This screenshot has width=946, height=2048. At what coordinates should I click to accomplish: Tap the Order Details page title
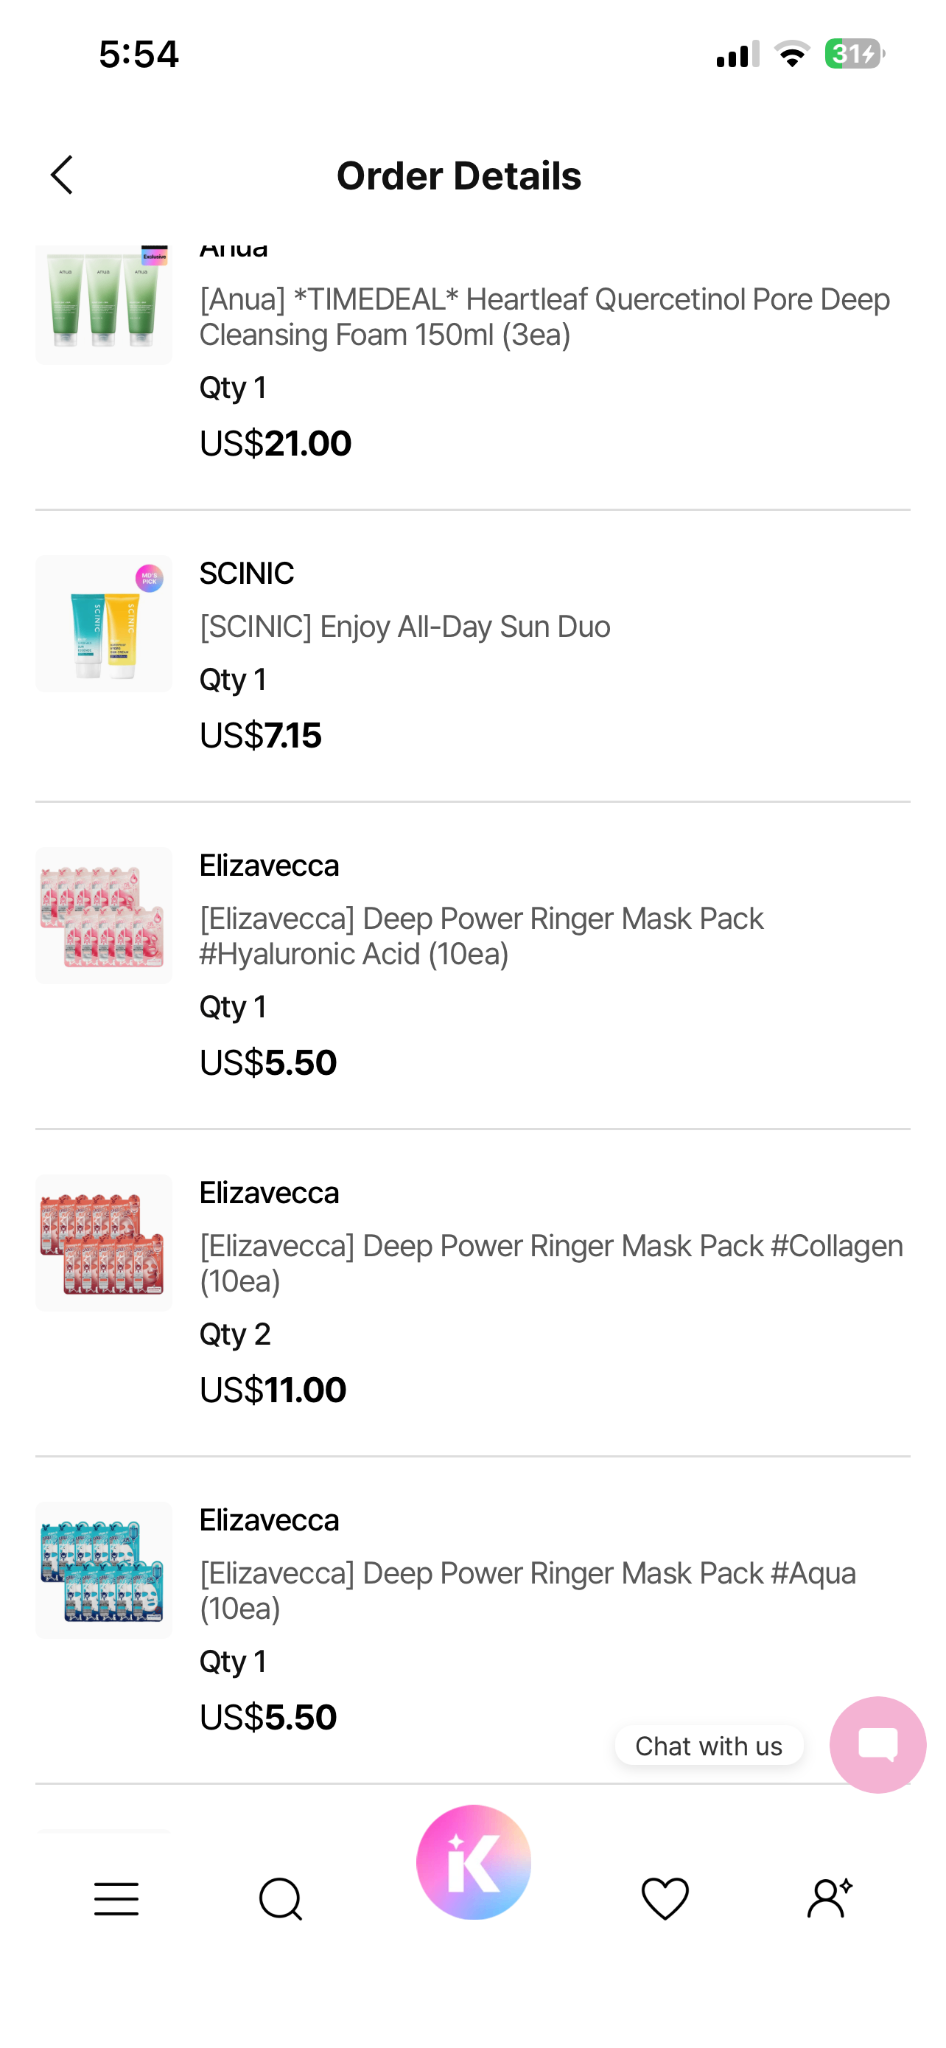click(459, 176)
